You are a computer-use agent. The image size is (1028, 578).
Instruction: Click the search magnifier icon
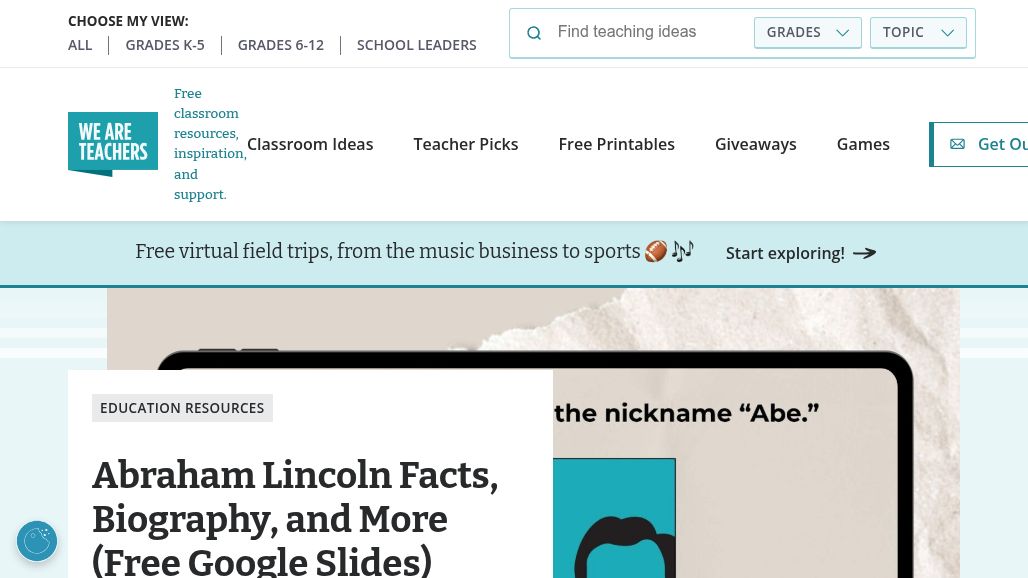tap(534, 33)
